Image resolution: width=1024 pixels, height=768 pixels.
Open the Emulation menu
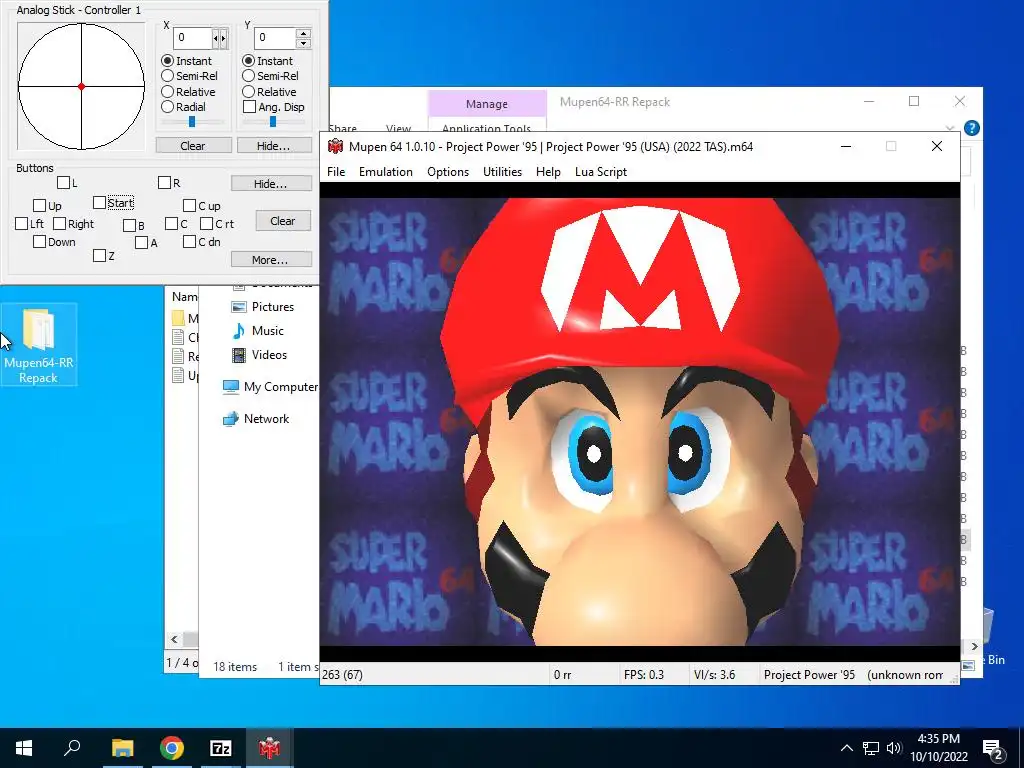click(x=386, y=172)
